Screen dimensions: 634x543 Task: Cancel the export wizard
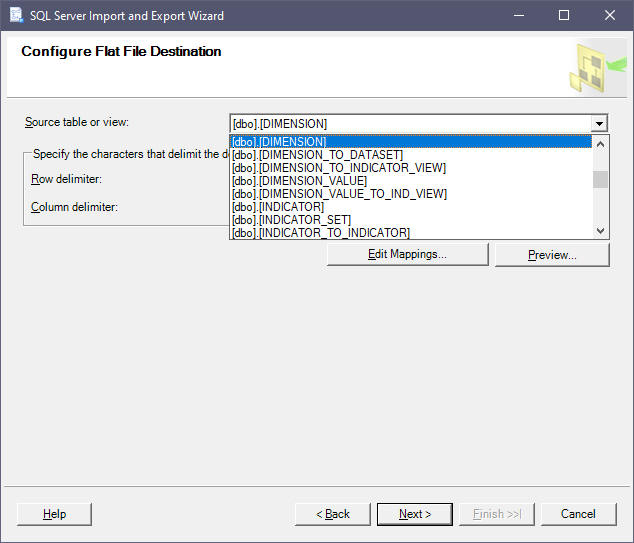[x=578, y=514]
